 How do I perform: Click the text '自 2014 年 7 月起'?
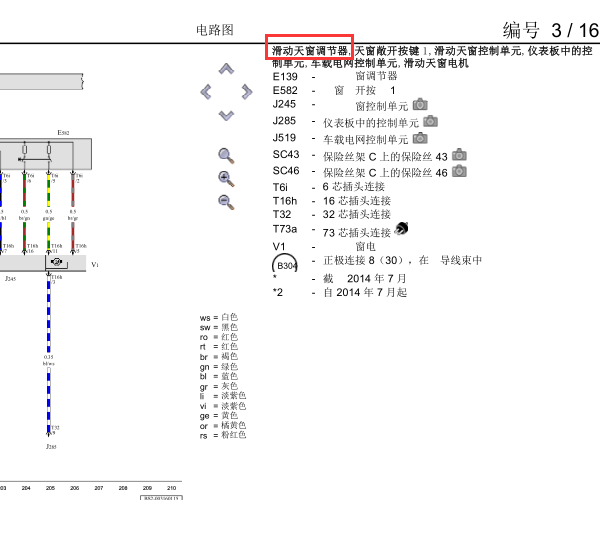pyautogui.click(x=365, y=292)
